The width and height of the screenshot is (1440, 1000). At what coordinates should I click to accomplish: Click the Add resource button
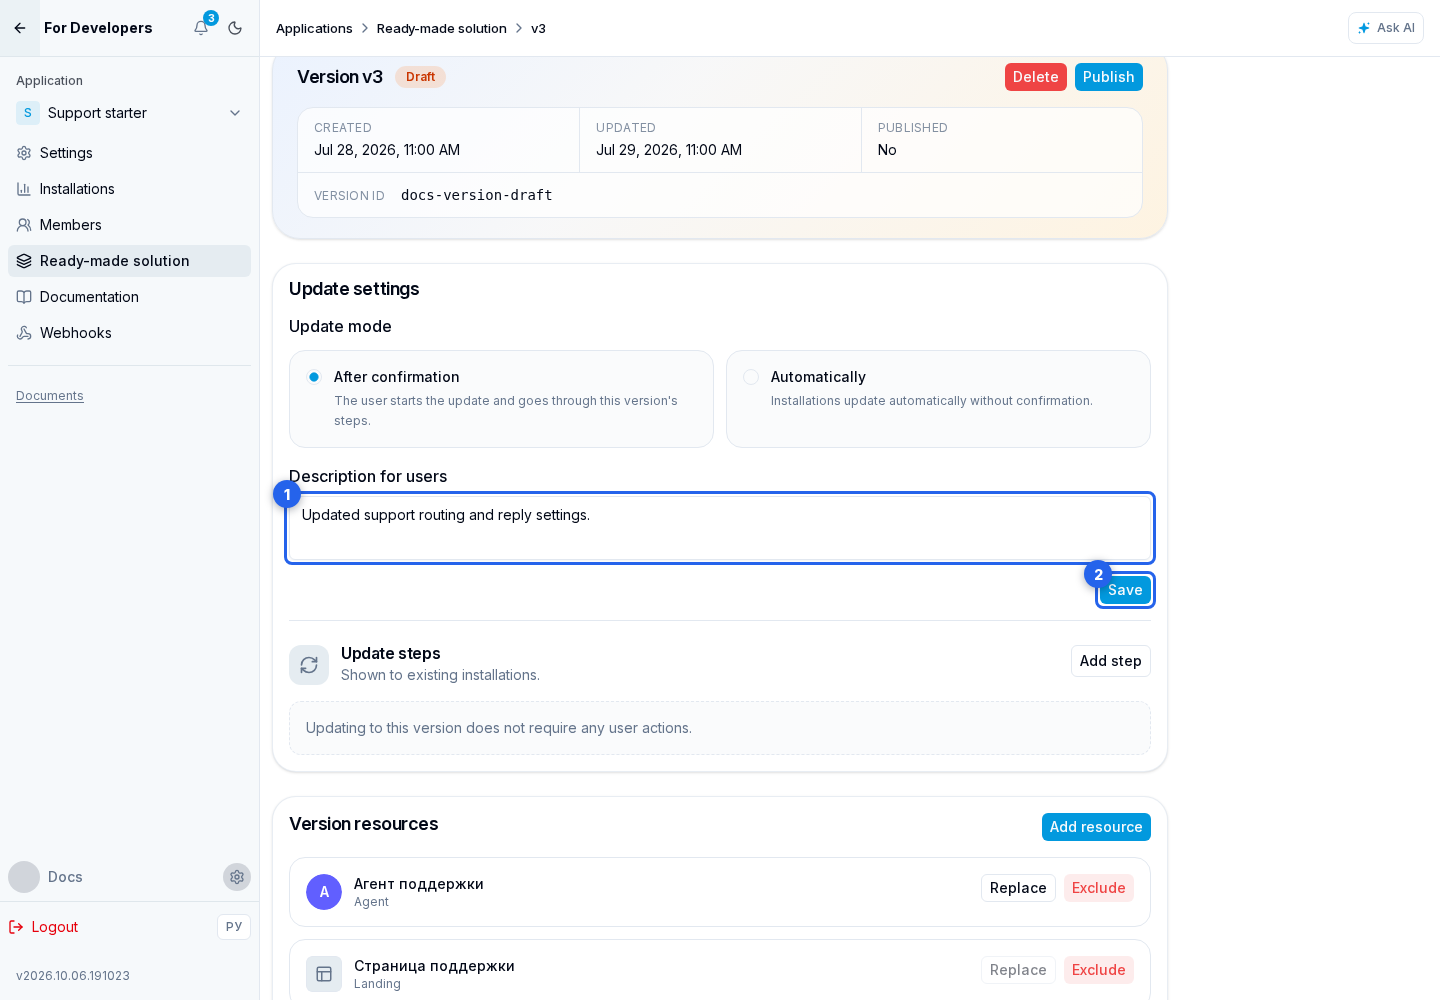1096,827
